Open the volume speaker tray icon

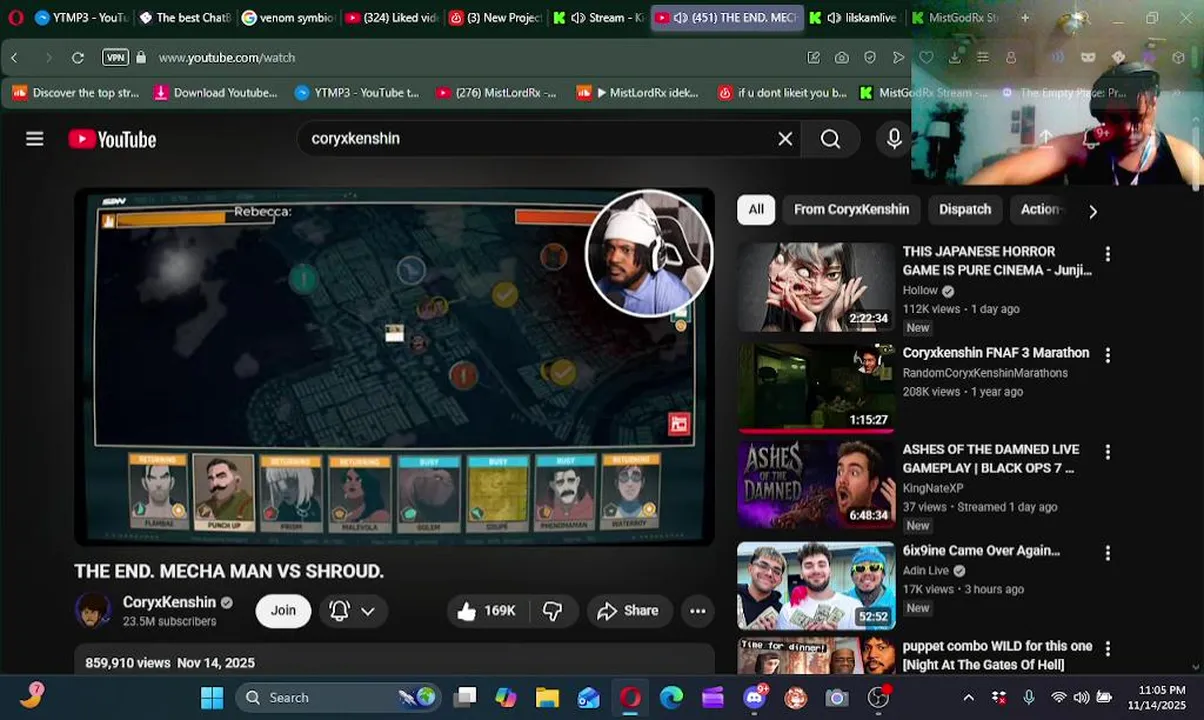click(x=1081, y=697)
